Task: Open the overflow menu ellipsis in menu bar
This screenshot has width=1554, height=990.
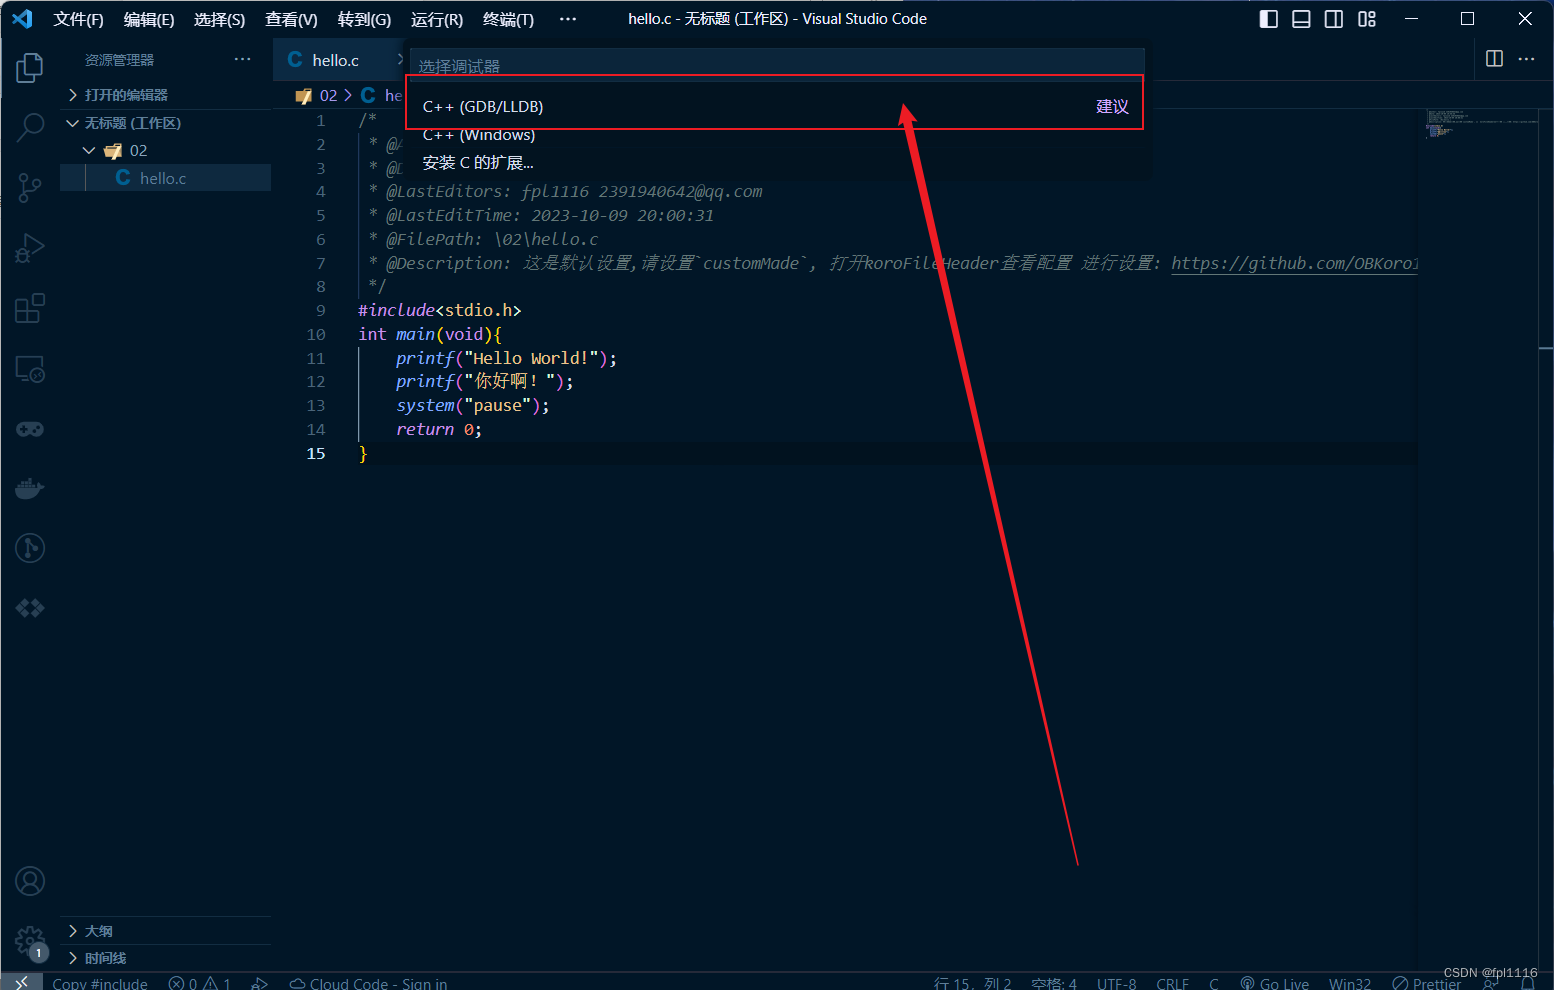Action: pyautogui.click(x=568, y=19)
